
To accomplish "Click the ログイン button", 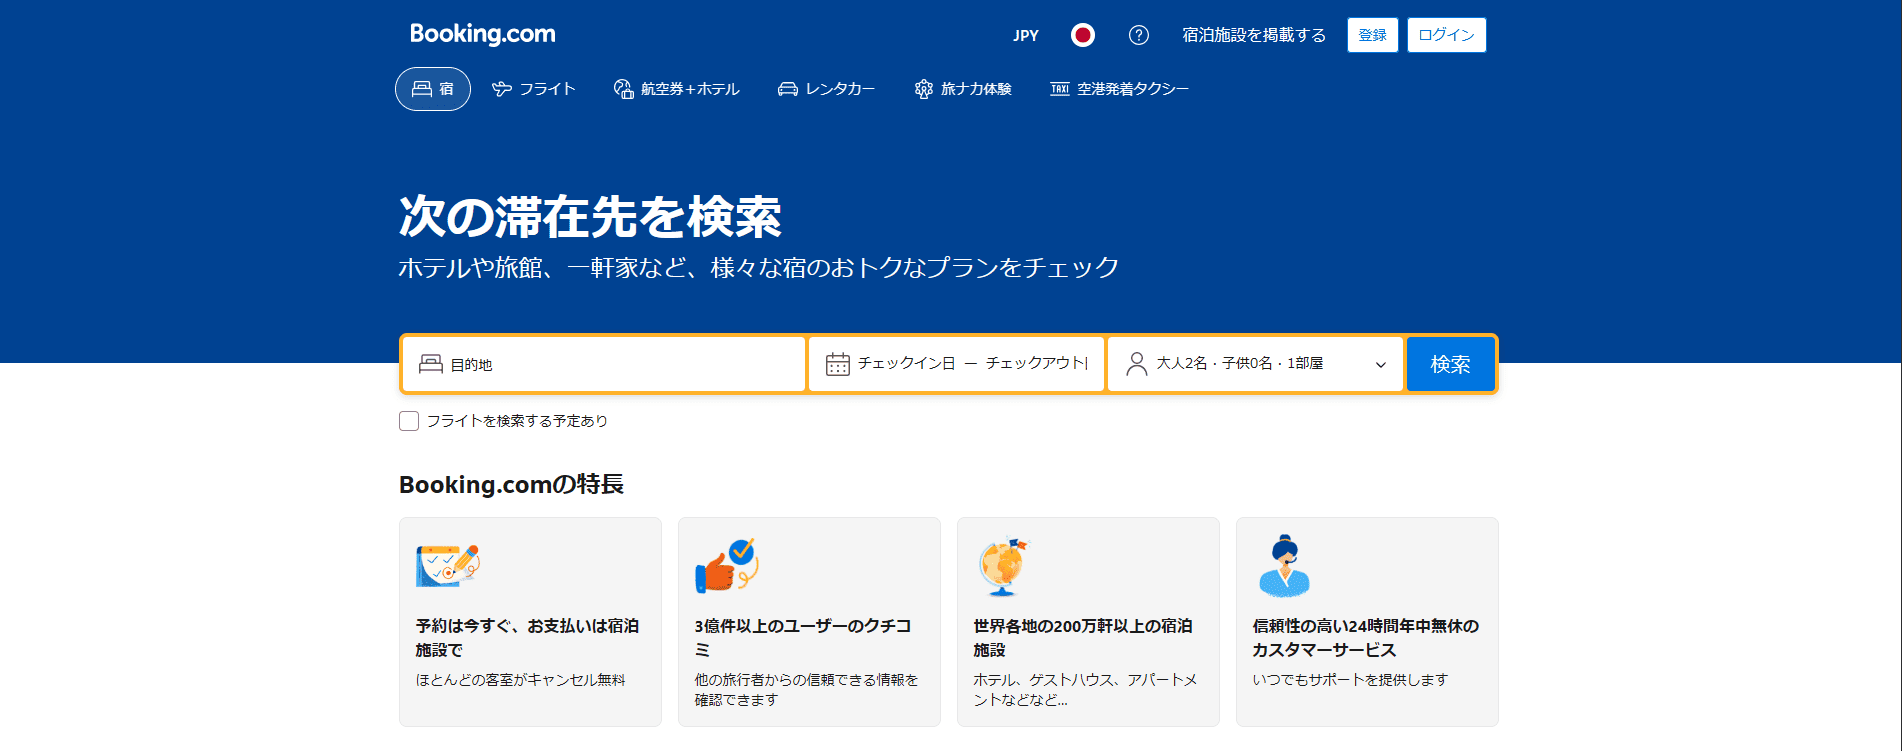I will coord(1446,35).
